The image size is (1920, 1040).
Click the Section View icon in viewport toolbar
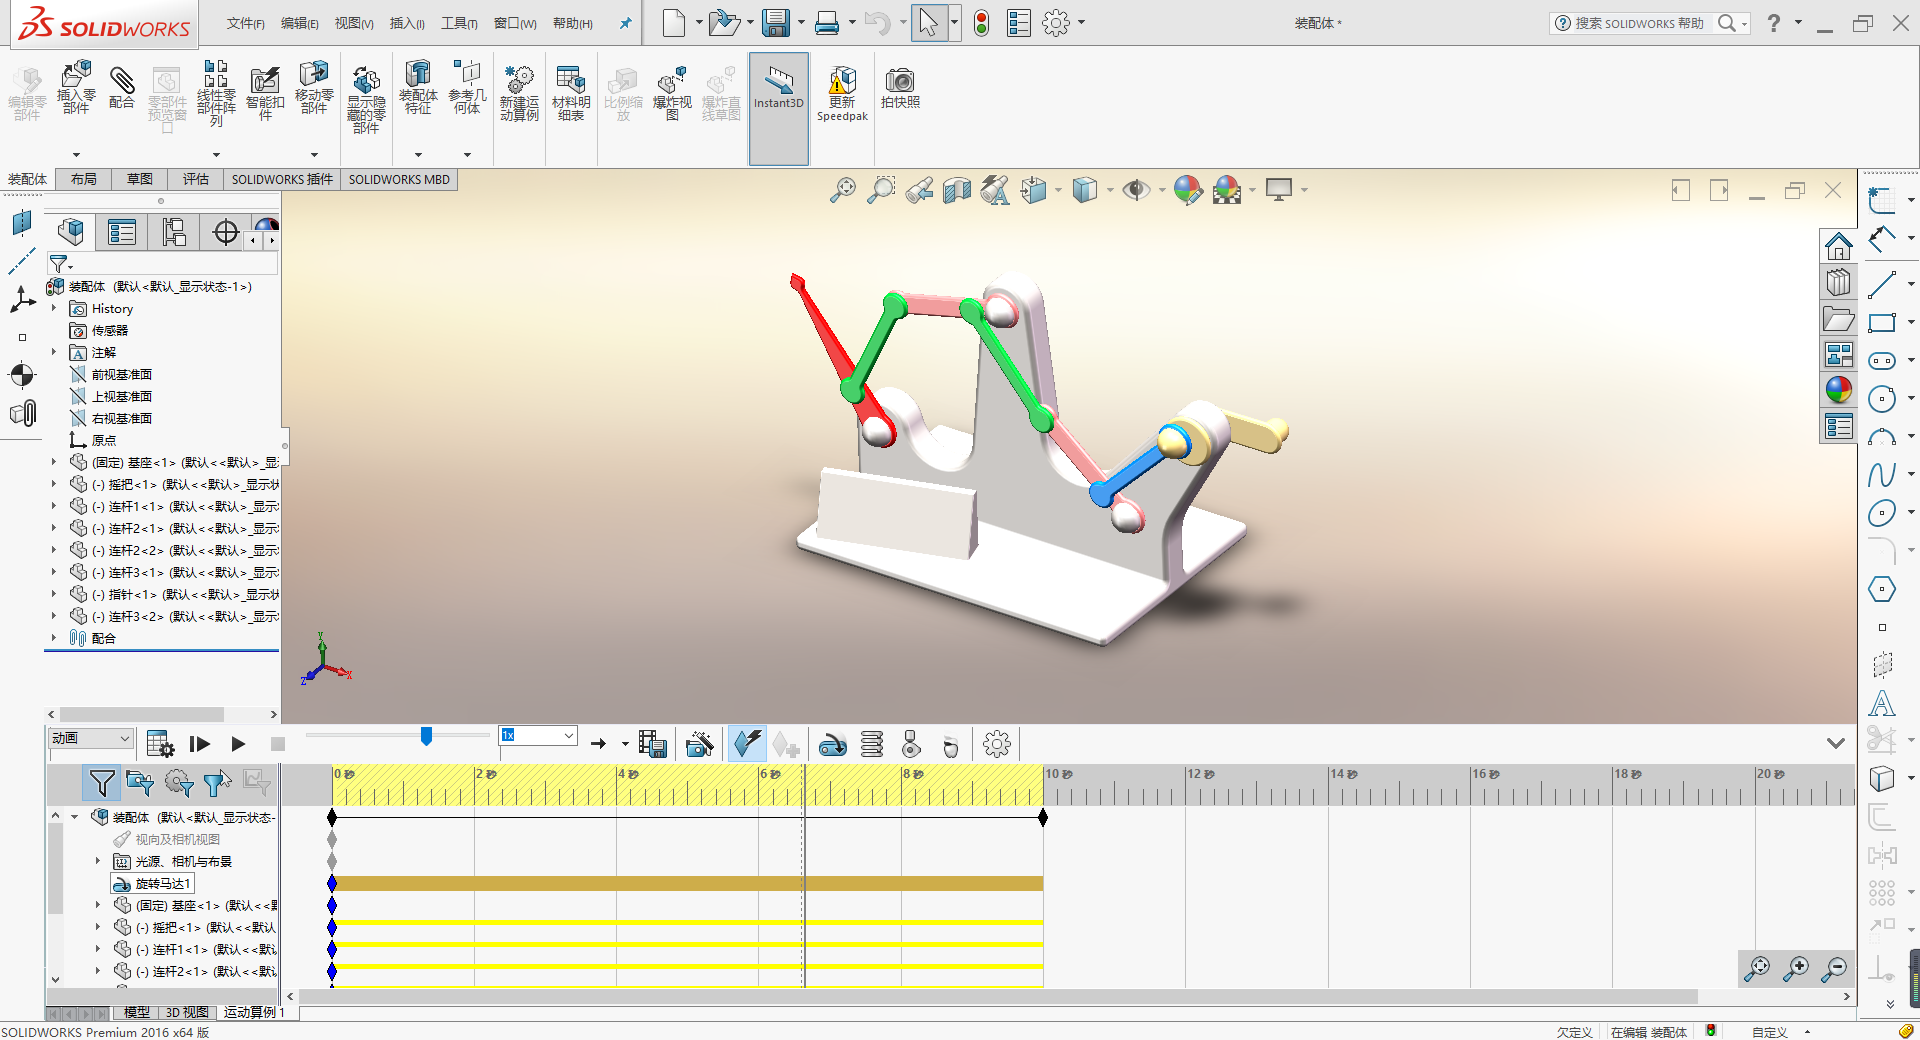click(x=957, y=189)
